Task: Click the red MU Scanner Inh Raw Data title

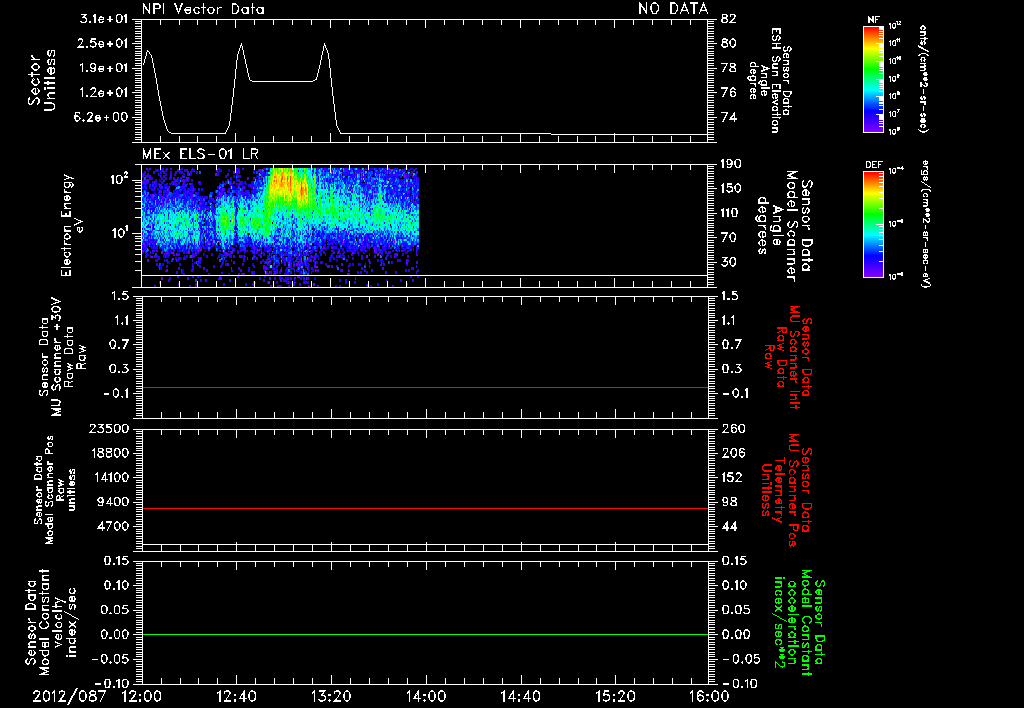Action: click(x=788, y=357)
